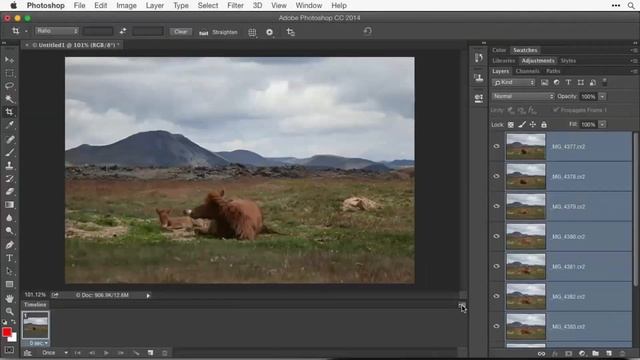Select the Clone Stamp tool
The width and height of the screenshot is (640, 360).
tap(9, 166)
